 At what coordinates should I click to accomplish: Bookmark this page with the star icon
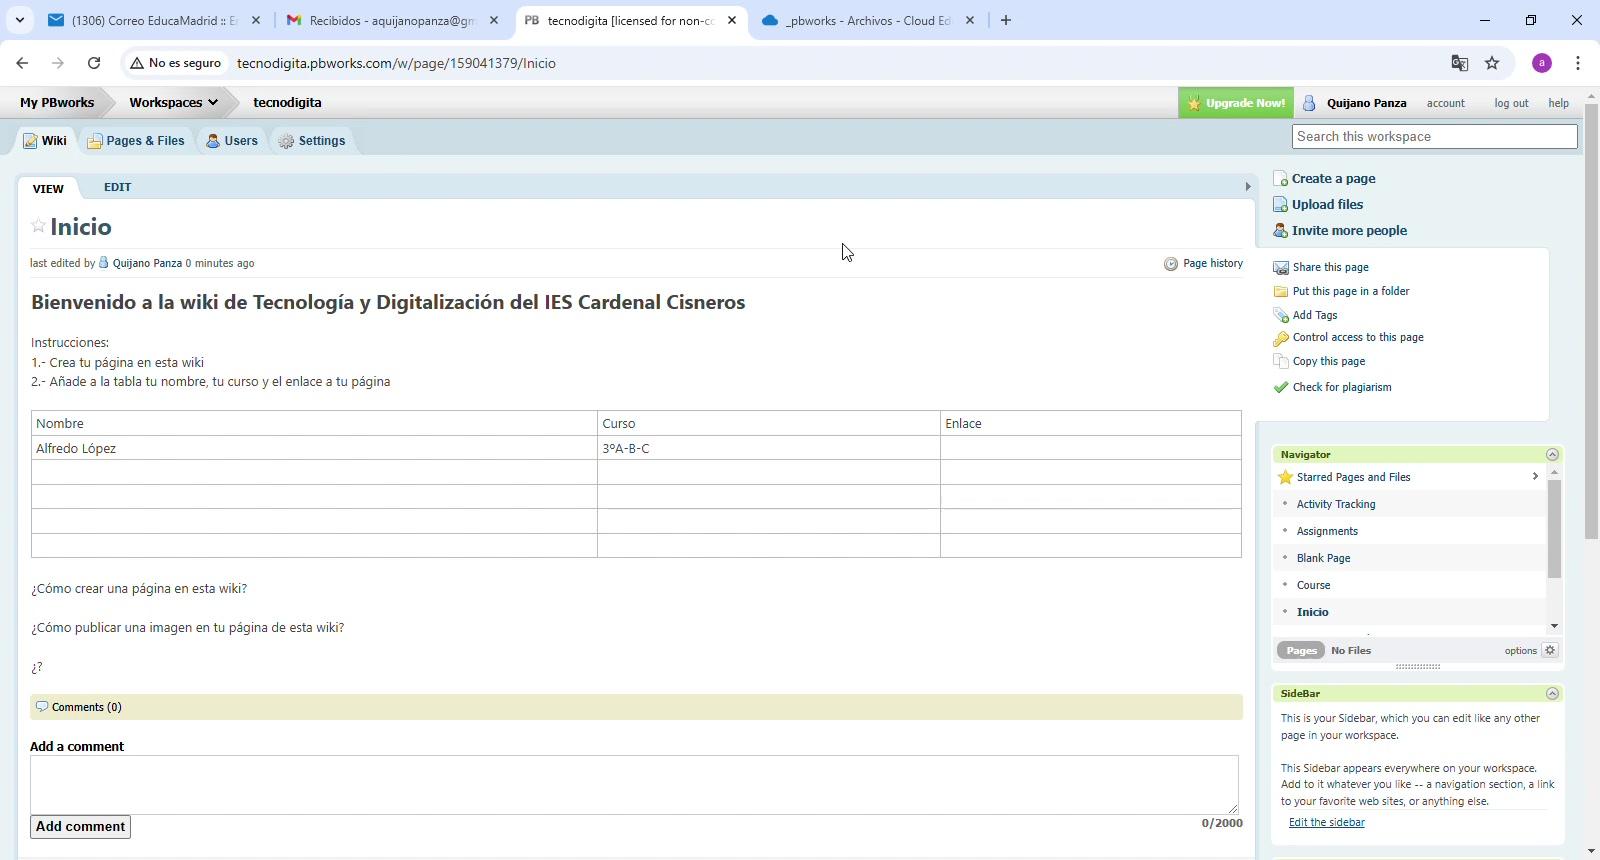(1492, 63)
